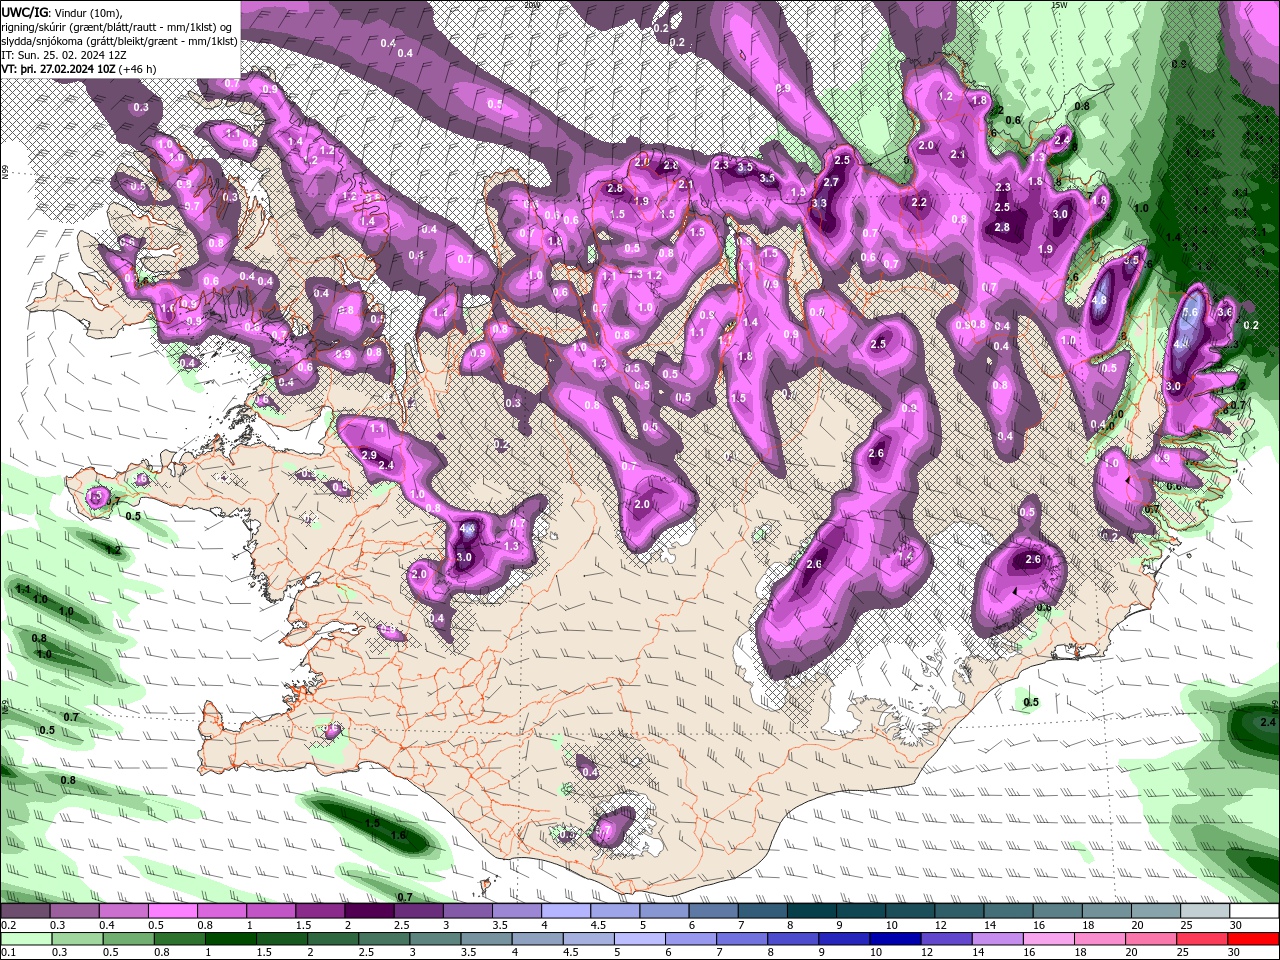Click the 'slydda/snjókoma (grátt/bleikt/grænt - mm/1klst)' legend line

tap(119, 41)
